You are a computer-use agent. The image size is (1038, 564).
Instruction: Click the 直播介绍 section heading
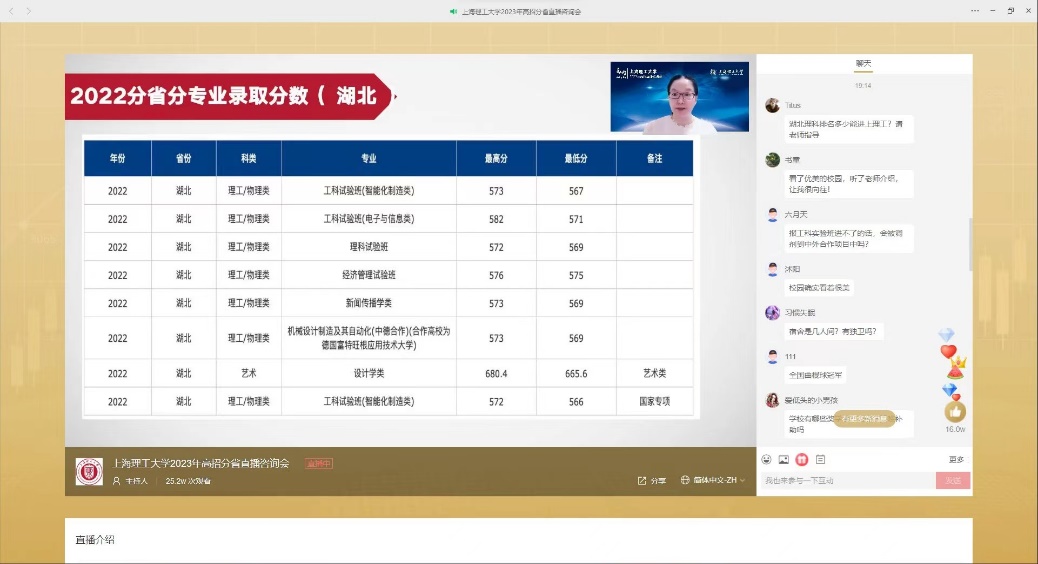point(95,540)
